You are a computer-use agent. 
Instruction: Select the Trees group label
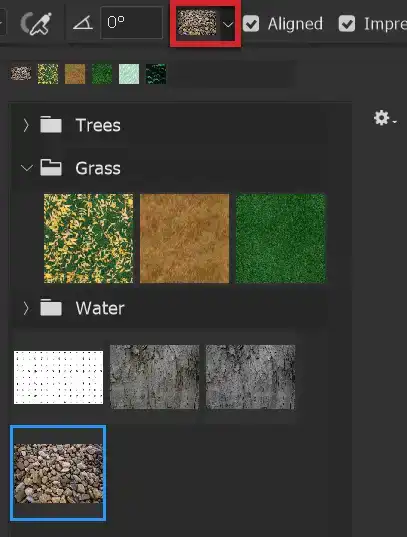[98, 125]
